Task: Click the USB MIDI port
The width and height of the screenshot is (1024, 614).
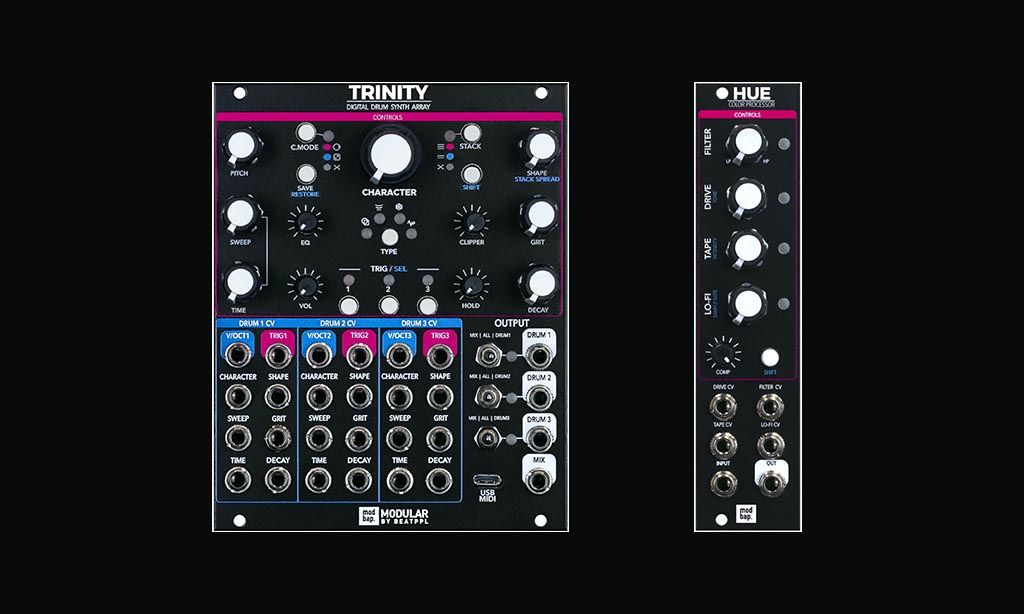Action: (x=487, y=480)
